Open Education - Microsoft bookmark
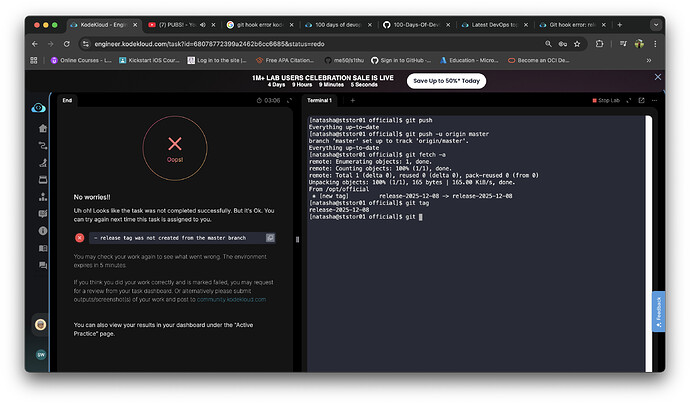 click(469, 61)
